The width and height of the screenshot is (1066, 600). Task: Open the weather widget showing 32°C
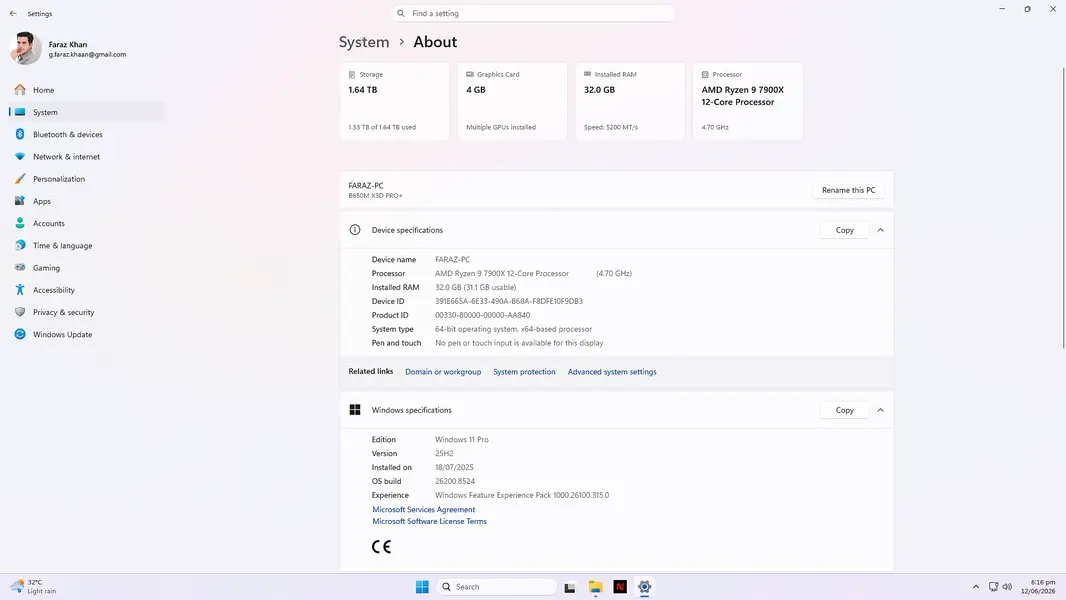33,587
